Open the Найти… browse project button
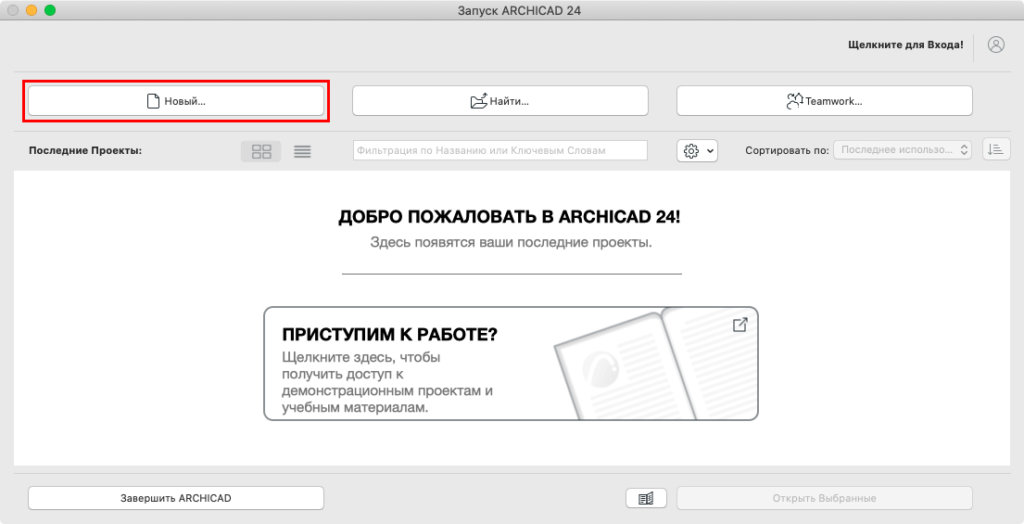 coord(500,101)
